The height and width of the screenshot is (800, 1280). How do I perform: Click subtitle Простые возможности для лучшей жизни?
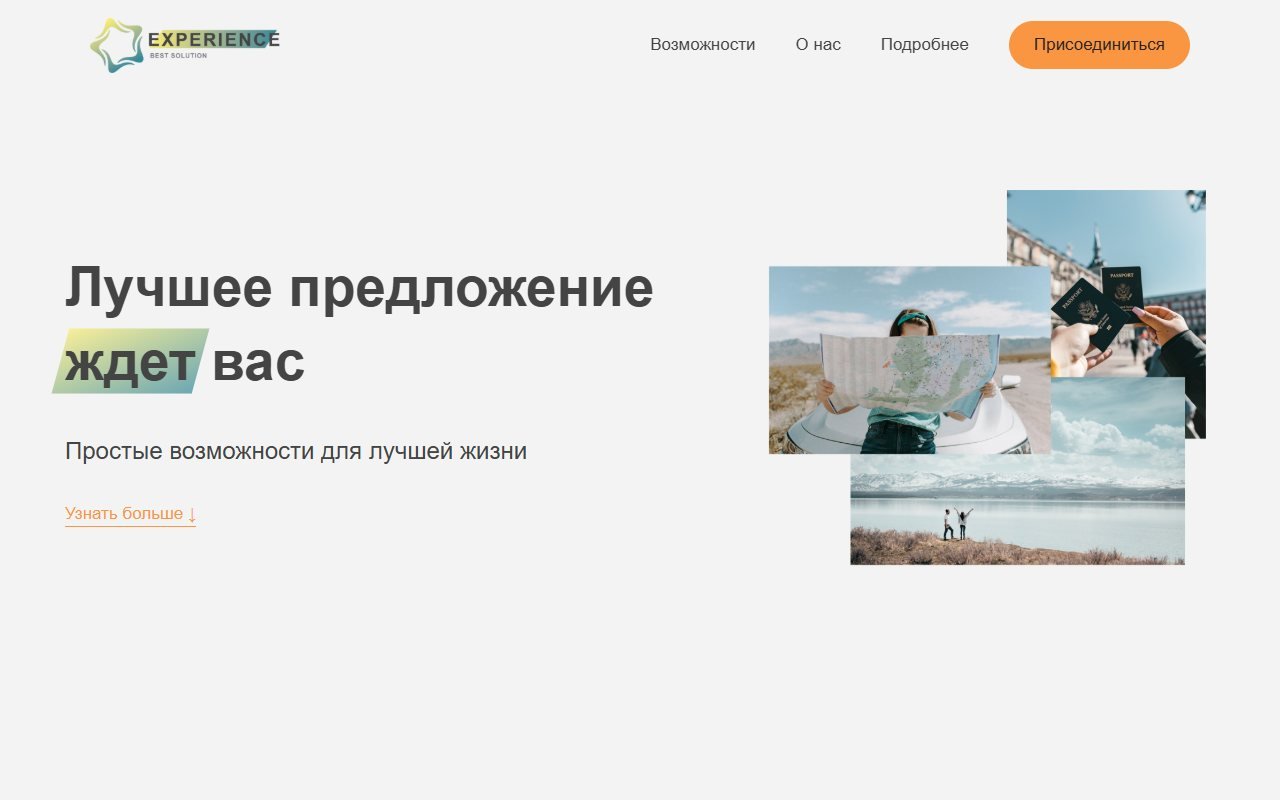(296, 451)
